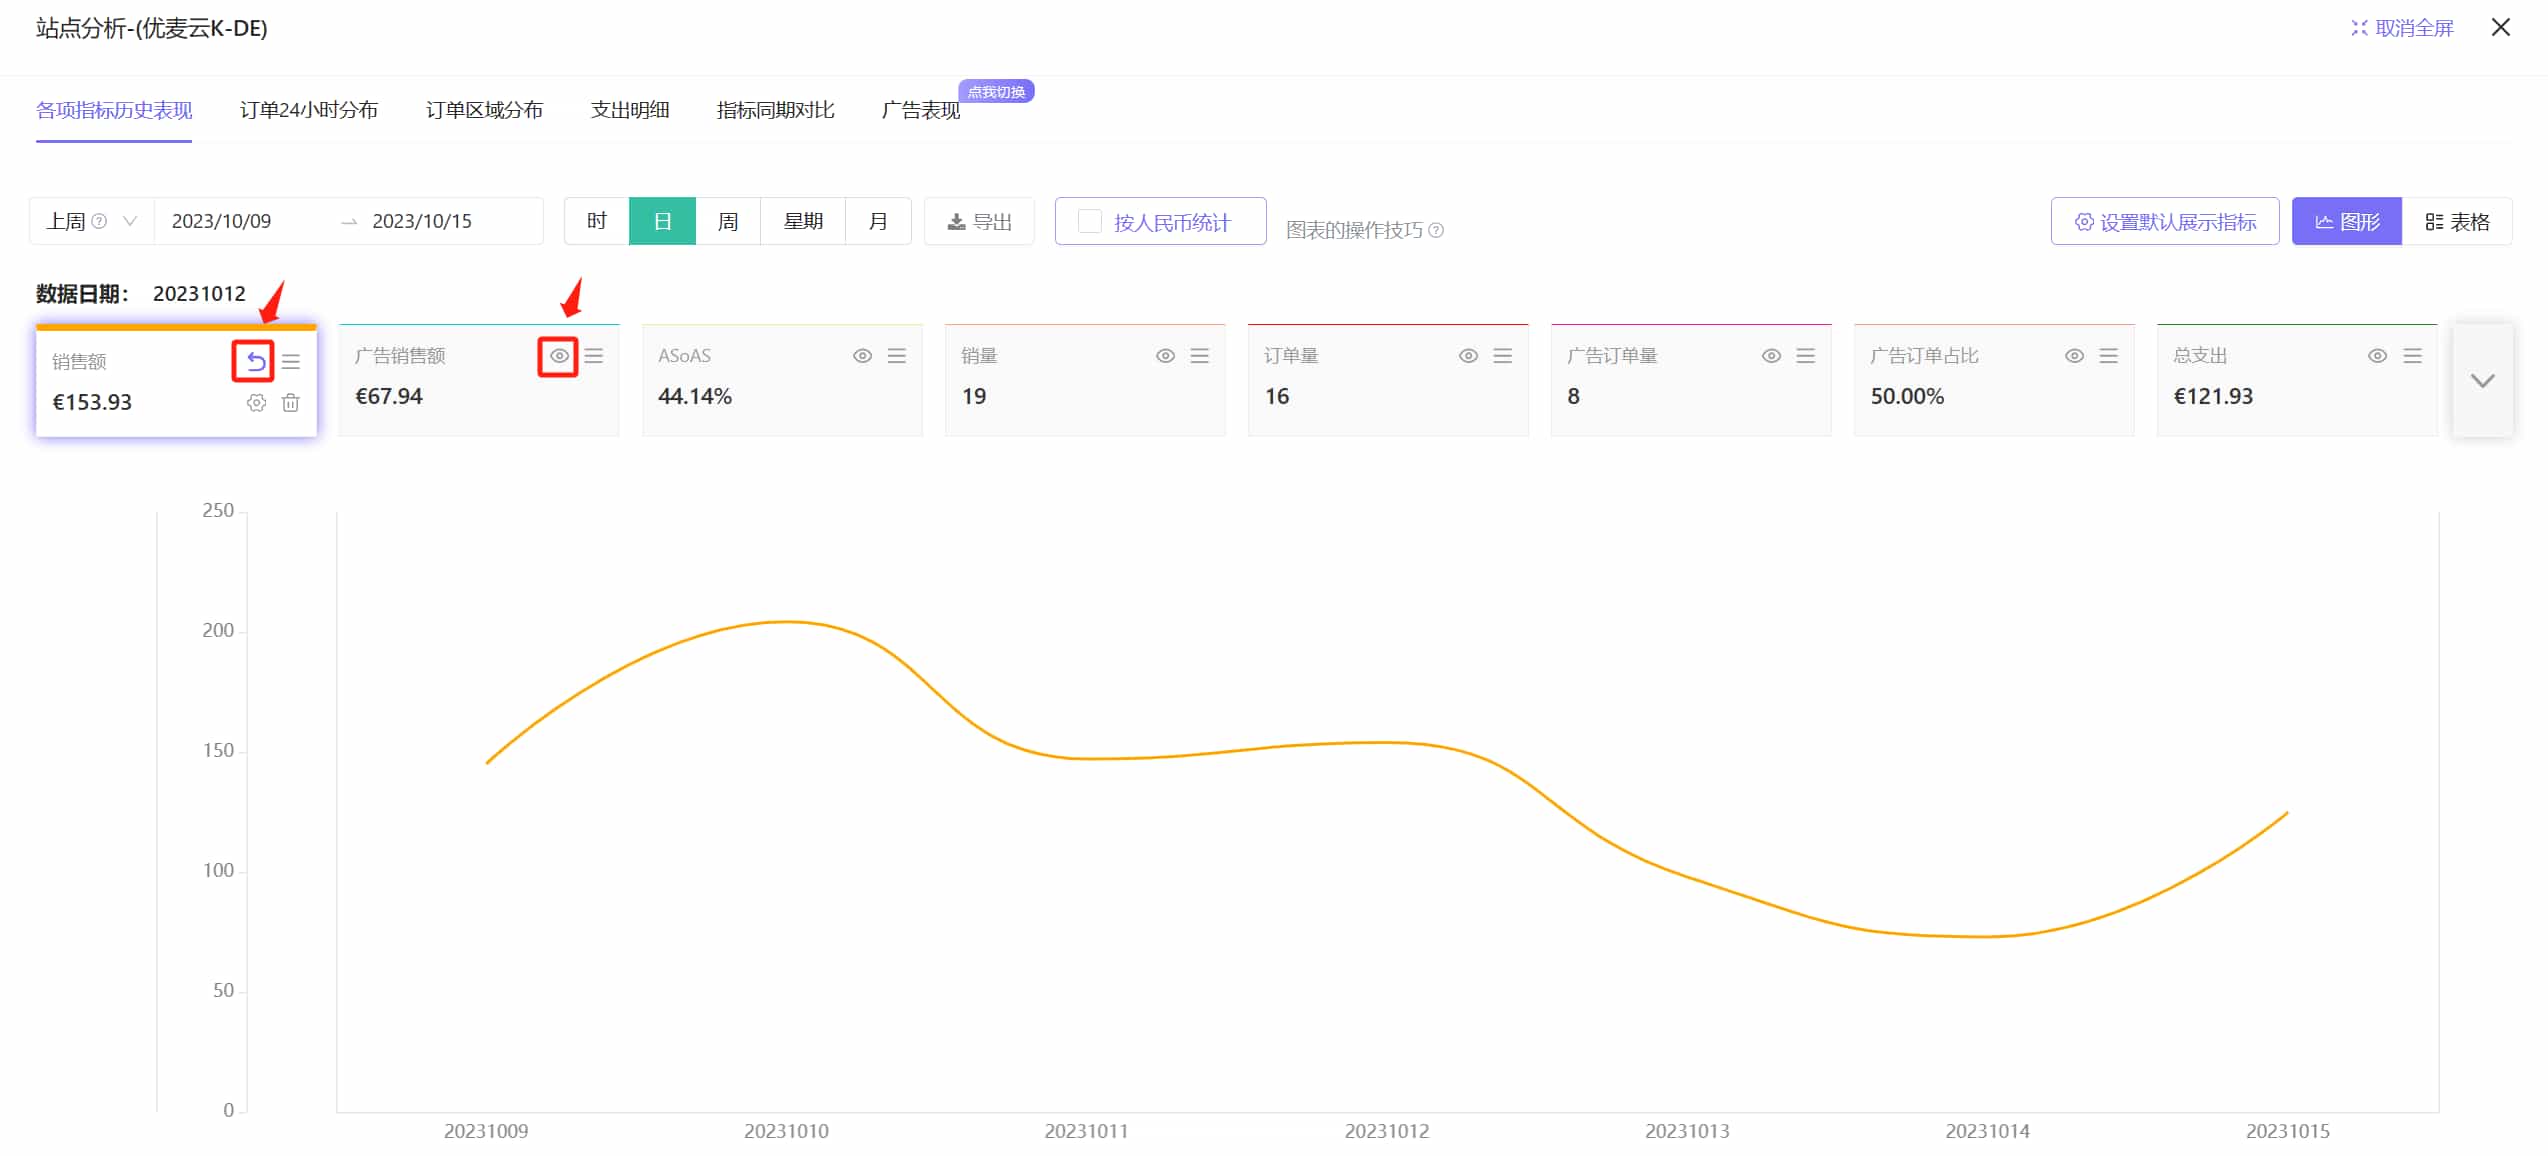The height and width of the screenshot is (1156, 2548).
Task: Click 取消全屏 to exit fullscreen
Action: [2402, 28]
